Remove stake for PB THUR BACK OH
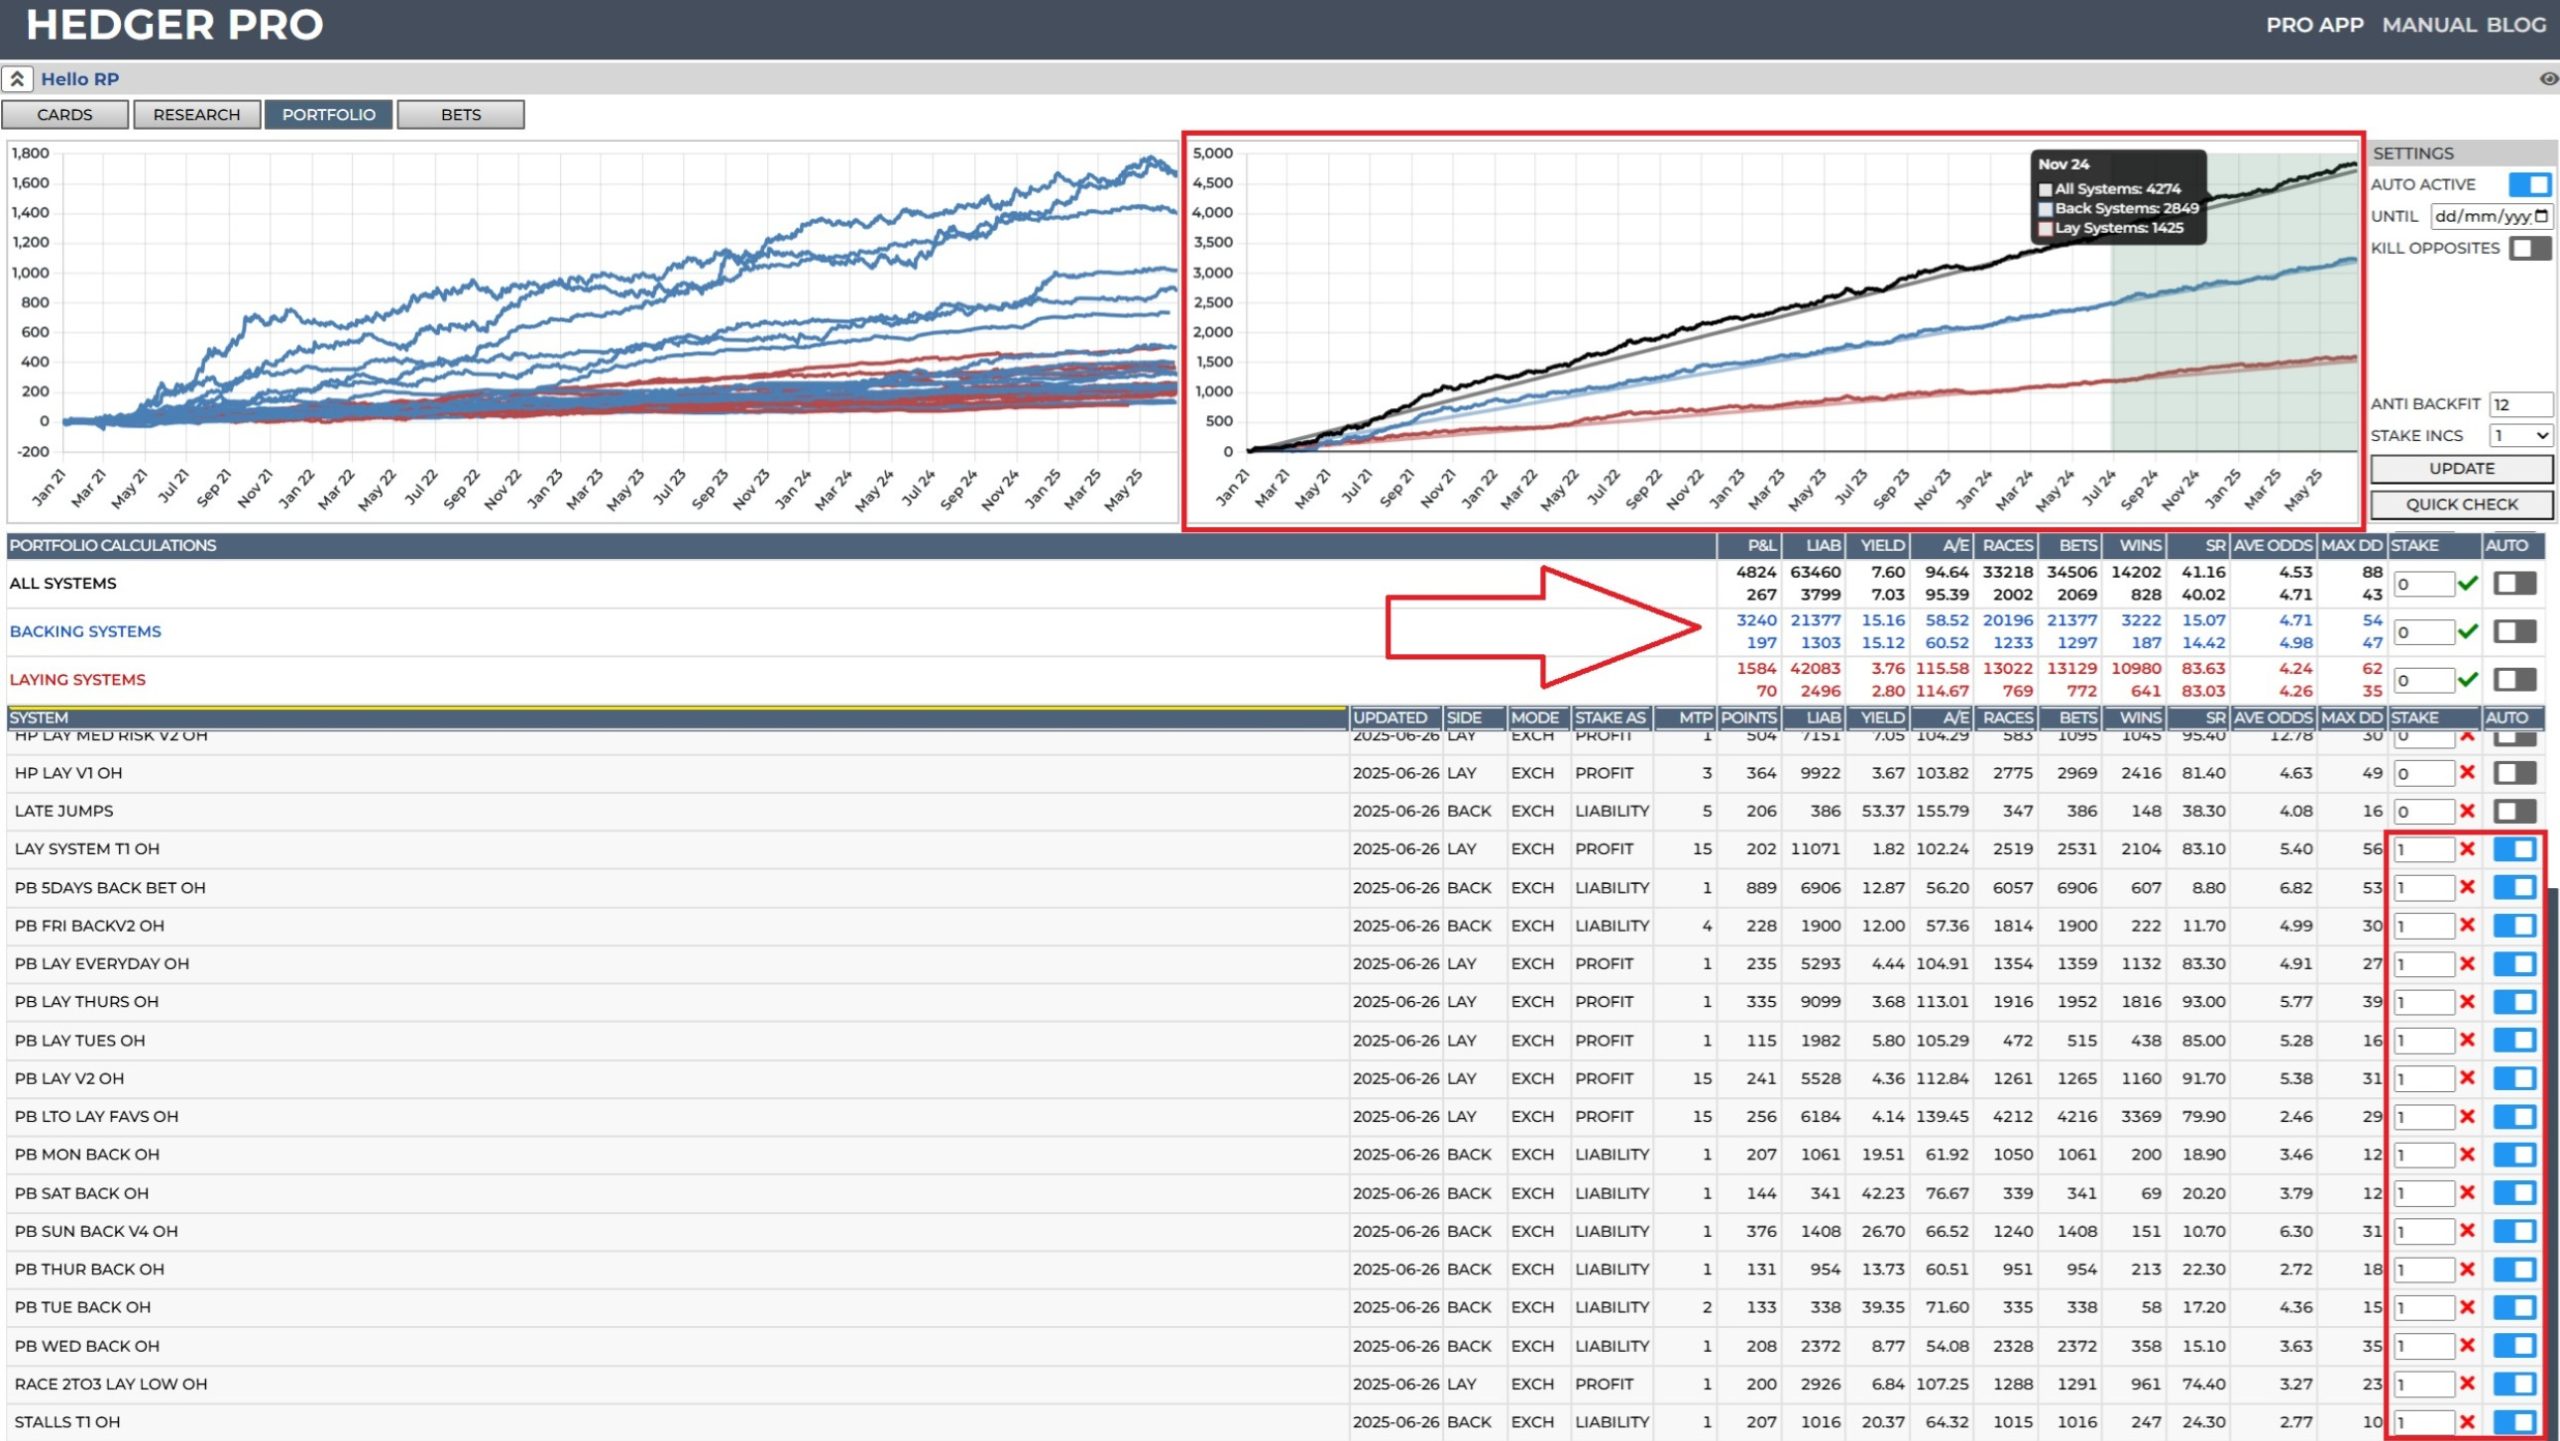Image resolution: width=2560 pixels, height=1441 pixels. [2467, 1269]
